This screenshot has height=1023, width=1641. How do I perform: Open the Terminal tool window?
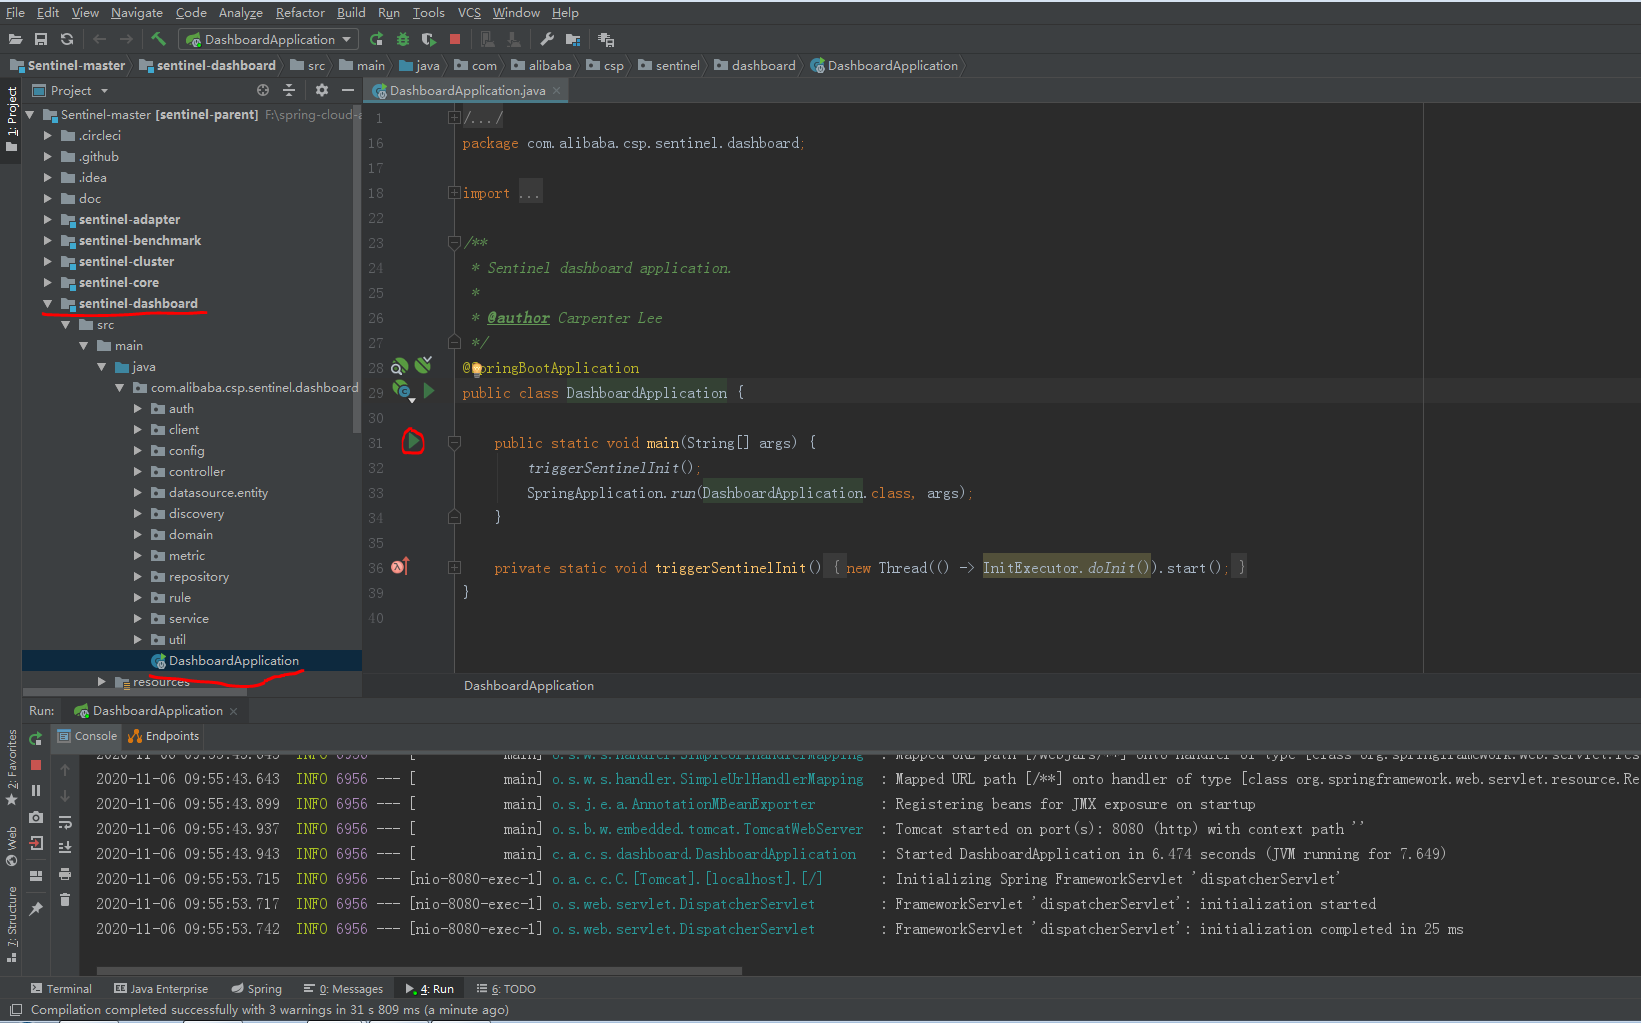tap(61, 989)
